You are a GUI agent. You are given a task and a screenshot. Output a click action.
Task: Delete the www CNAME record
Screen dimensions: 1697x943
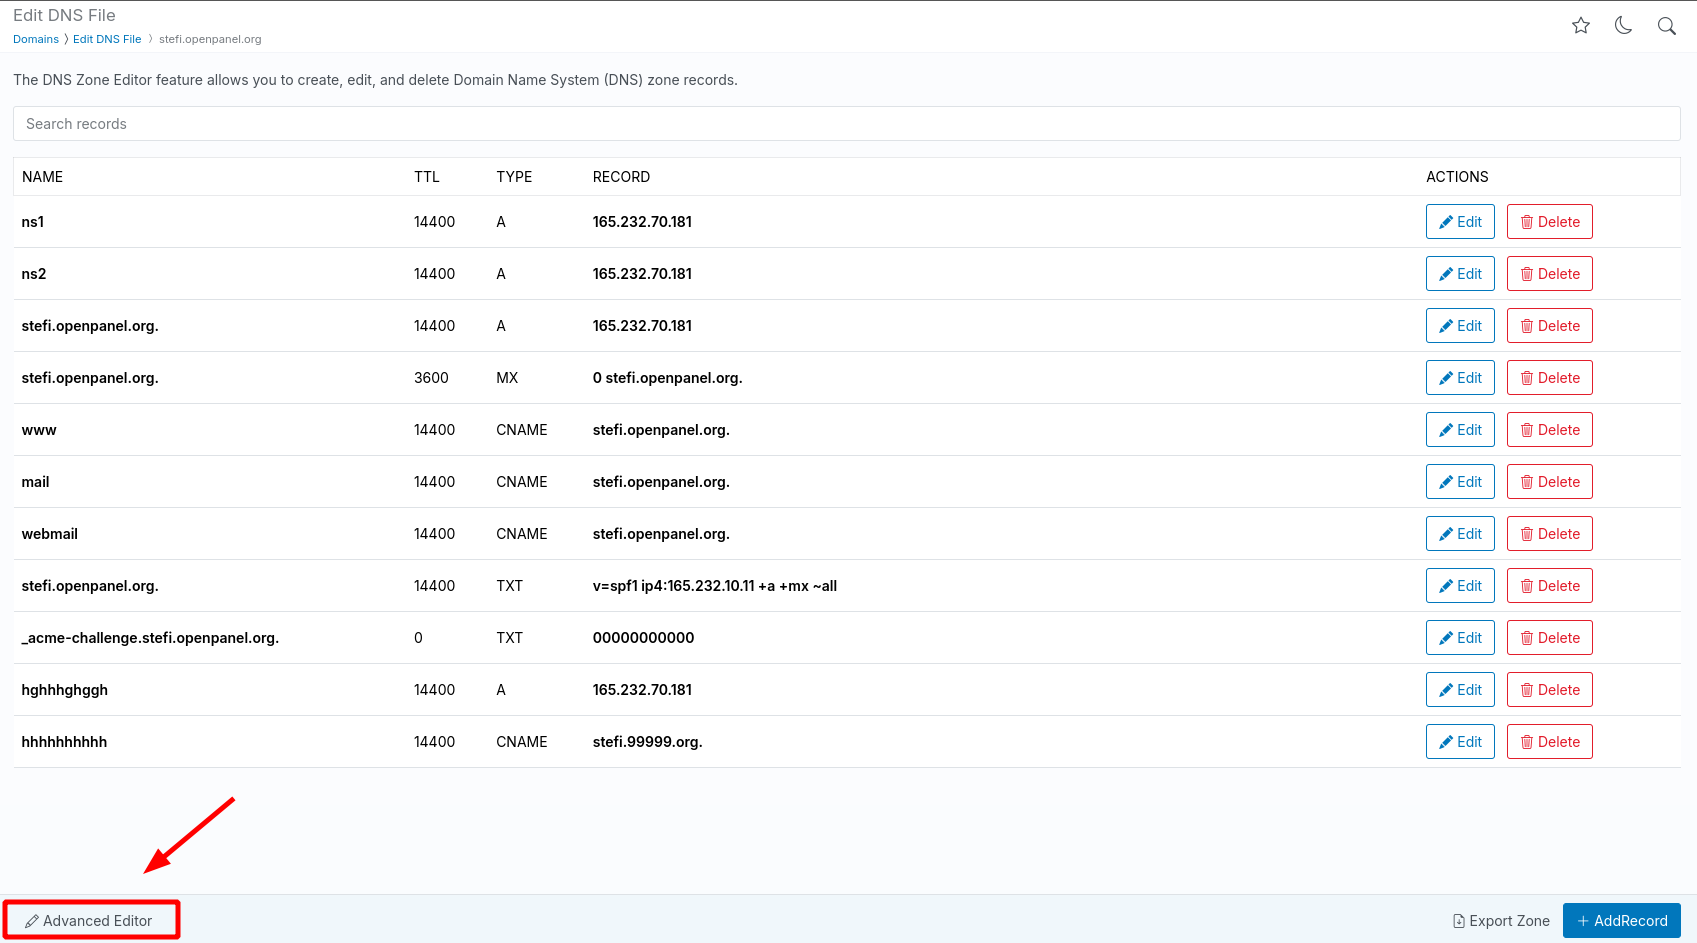pyautogui.click(x=1549, y=430)
